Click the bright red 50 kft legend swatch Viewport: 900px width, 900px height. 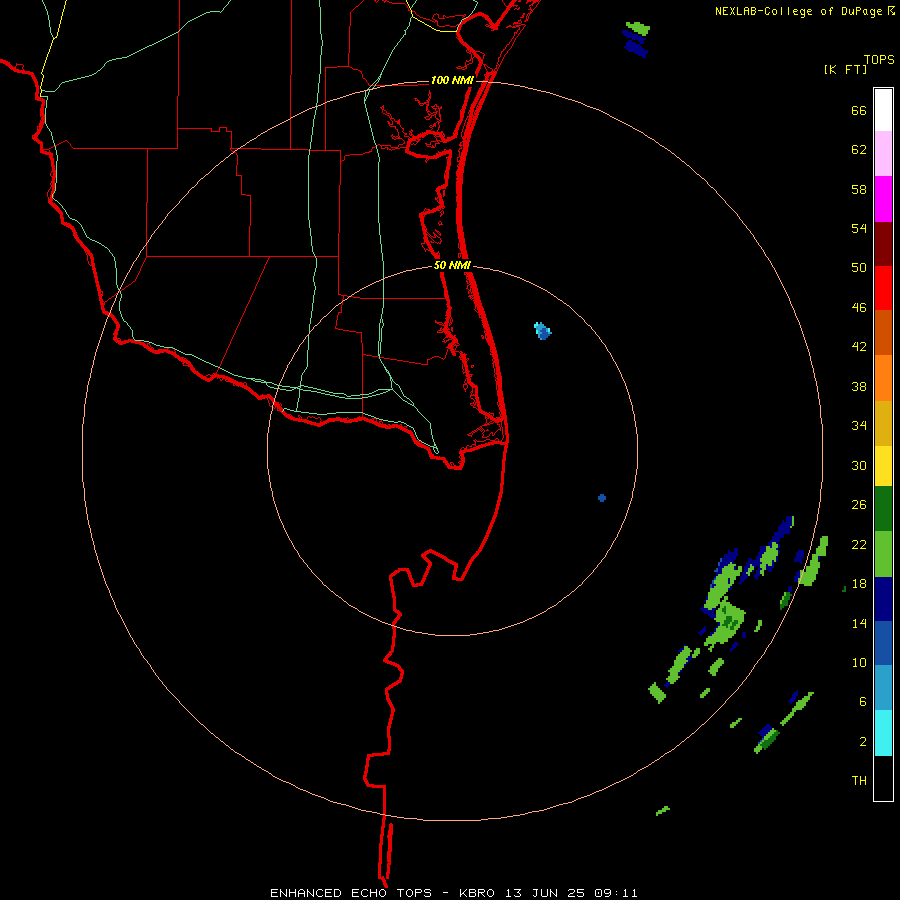[x=883, y=288]
